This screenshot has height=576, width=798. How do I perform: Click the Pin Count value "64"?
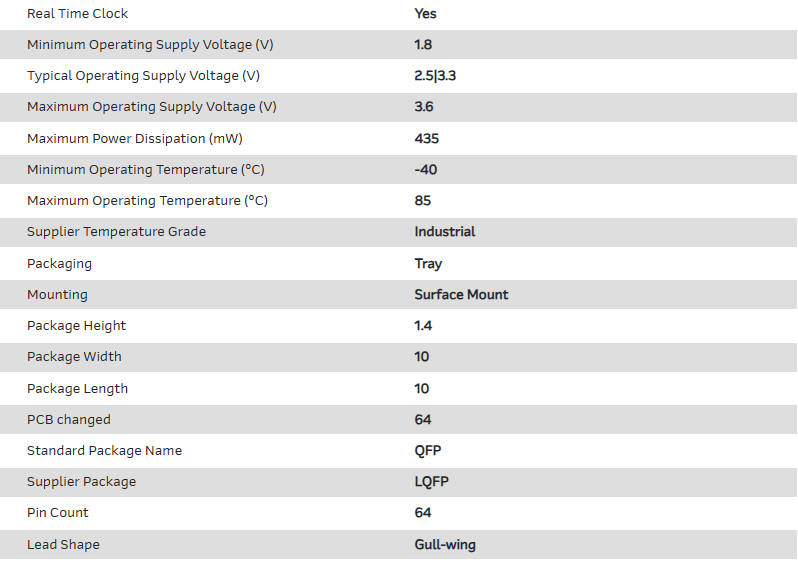click(423, 513)
